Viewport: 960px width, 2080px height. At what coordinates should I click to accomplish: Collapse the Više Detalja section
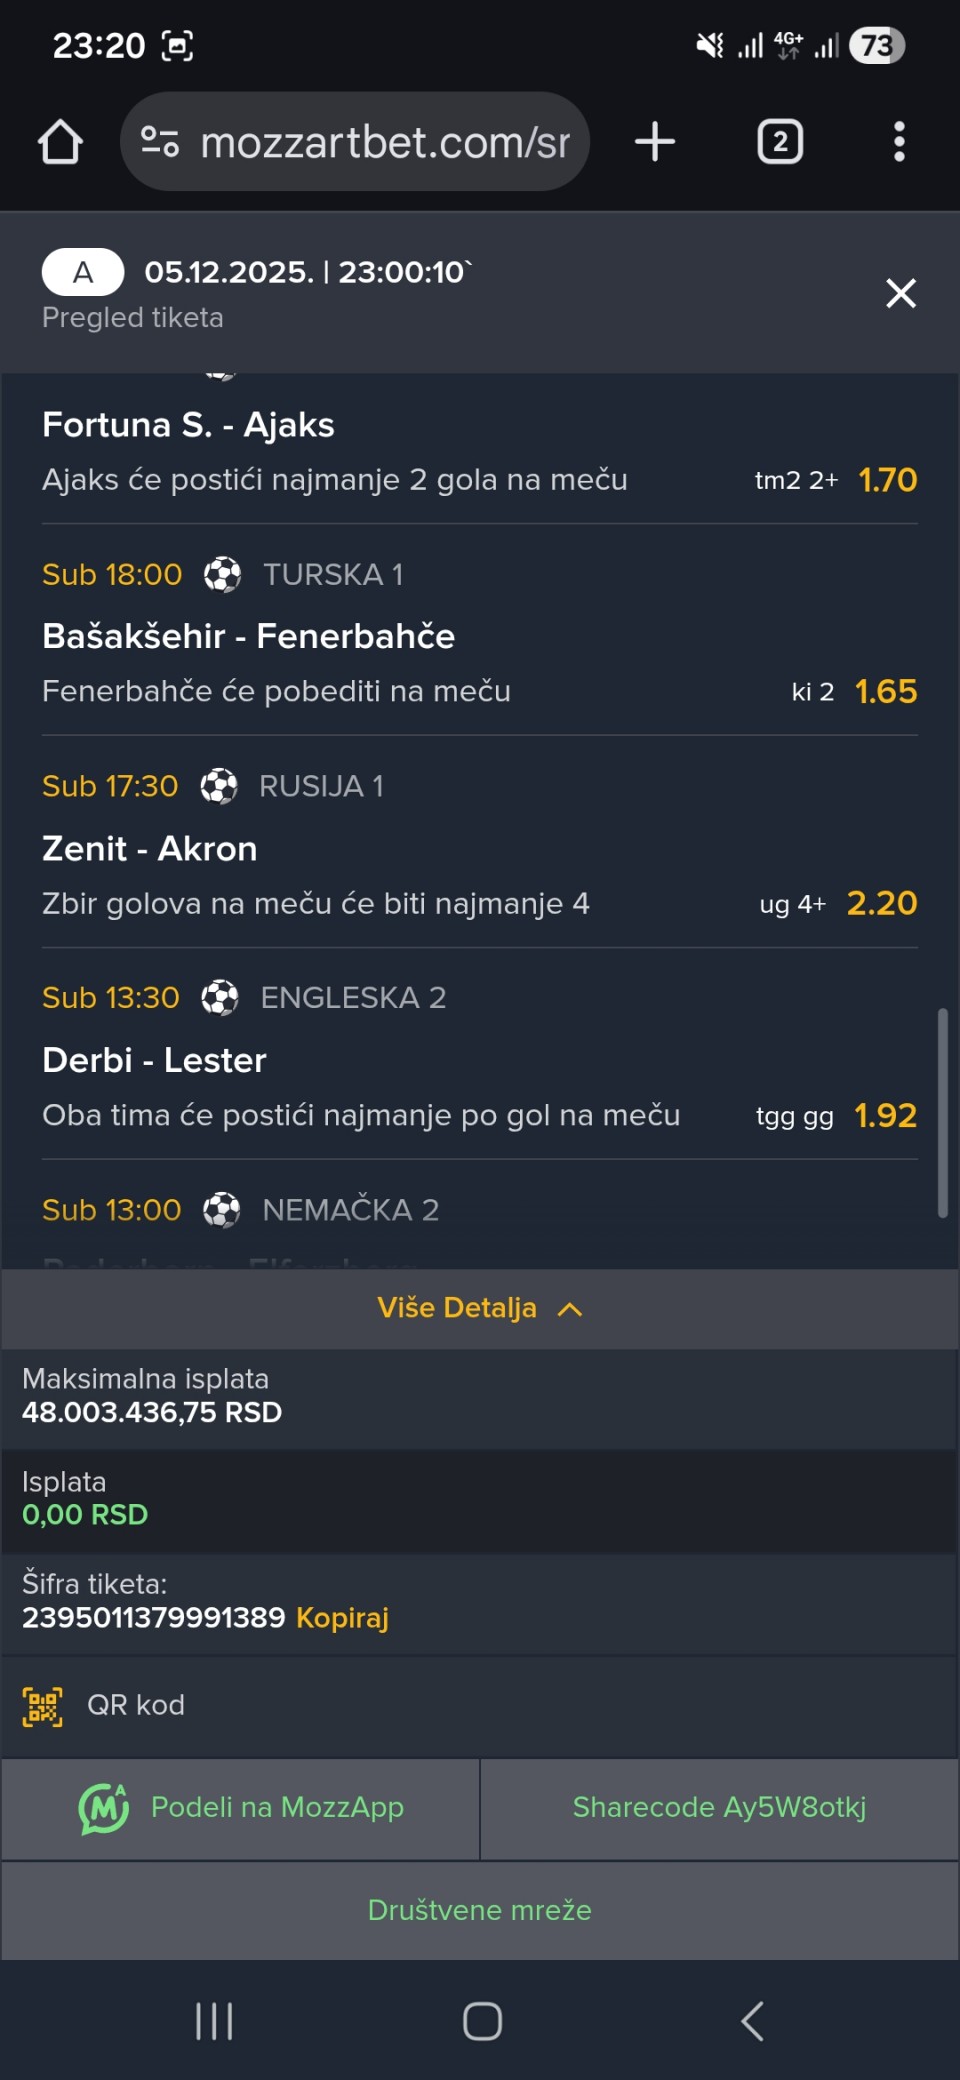479,1308
